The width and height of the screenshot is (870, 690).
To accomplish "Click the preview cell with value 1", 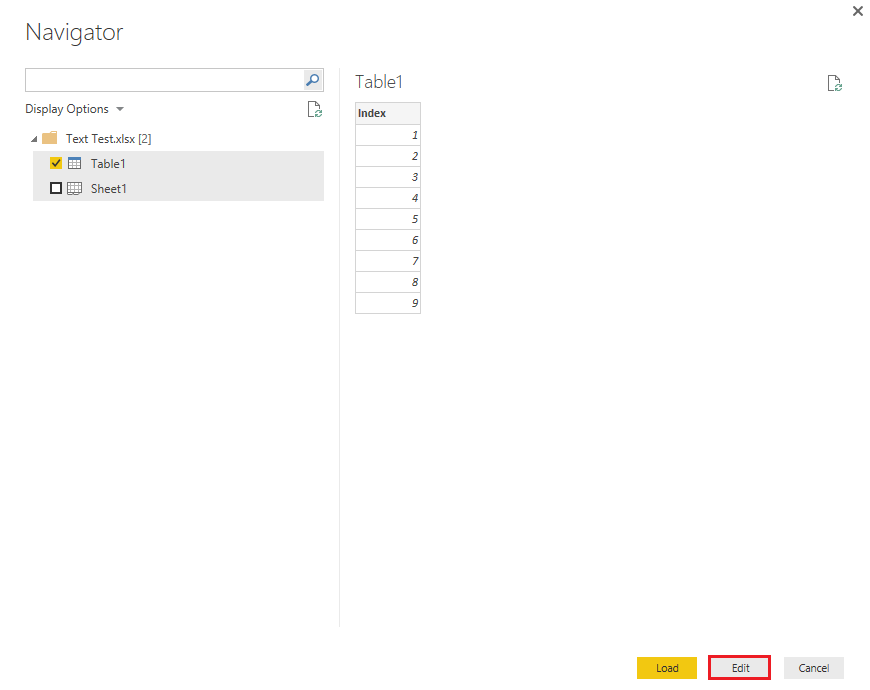I will point(388,135).
